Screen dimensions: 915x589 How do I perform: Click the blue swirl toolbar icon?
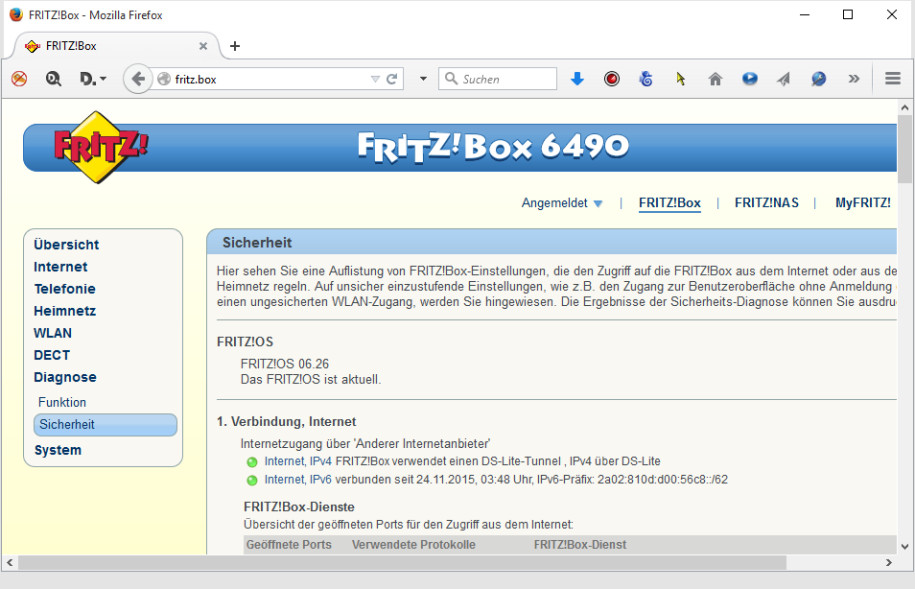(646, 78)
